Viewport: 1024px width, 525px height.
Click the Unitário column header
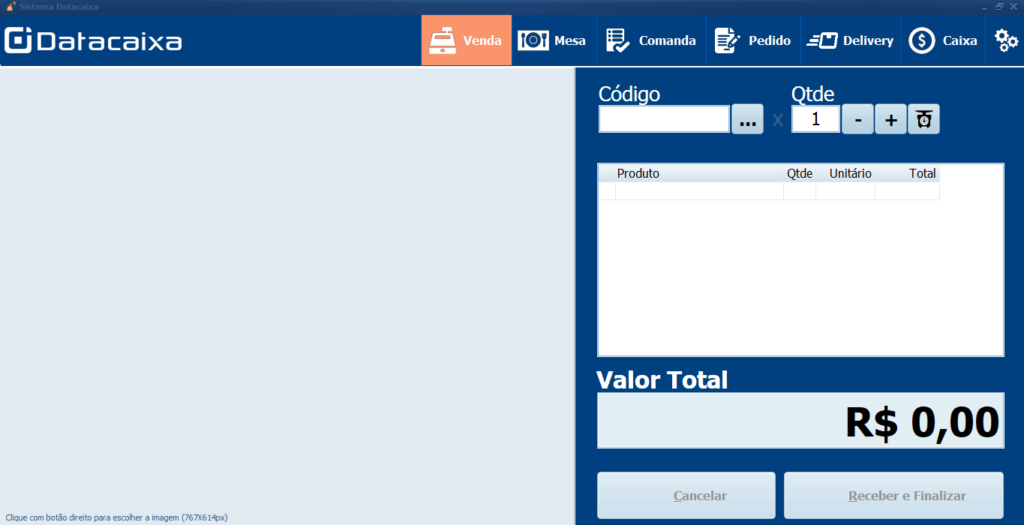(x=846, y=174)
